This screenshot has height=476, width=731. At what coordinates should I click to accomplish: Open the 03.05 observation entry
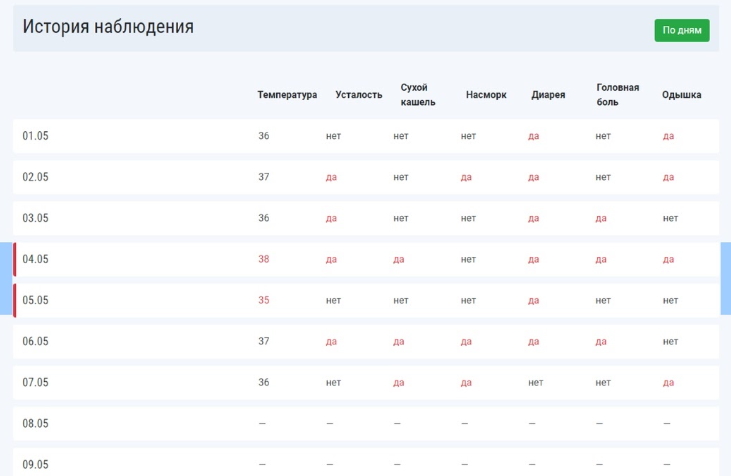coord(36,218)
